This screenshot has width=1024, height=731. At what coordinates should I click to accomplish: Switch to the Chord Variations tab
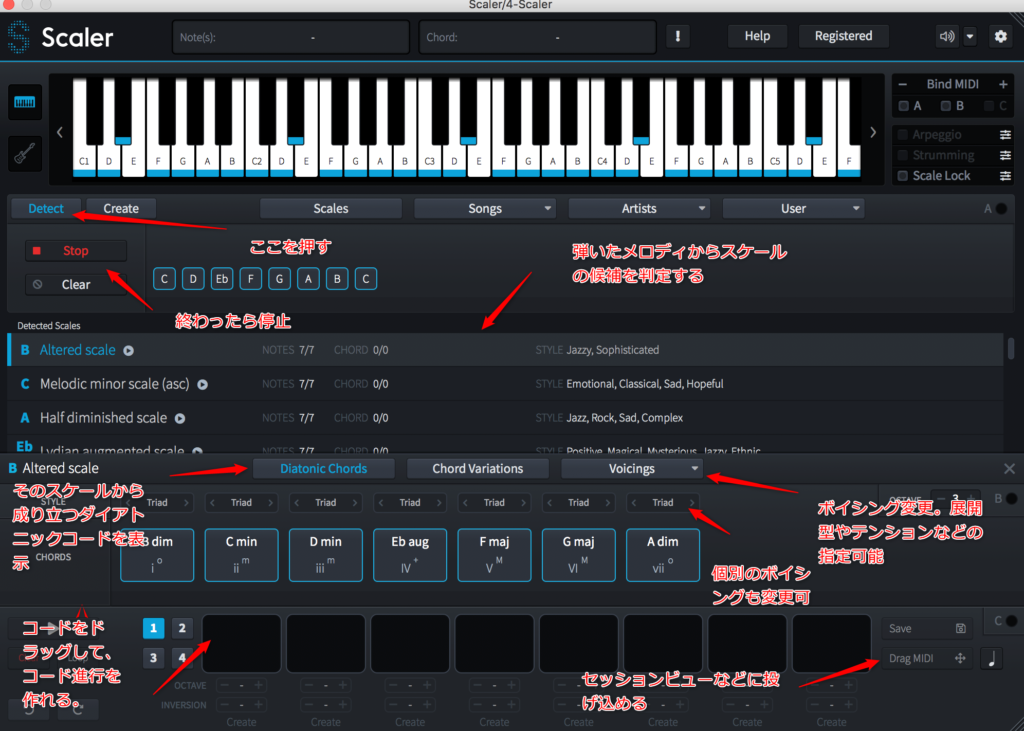[477, 468]
